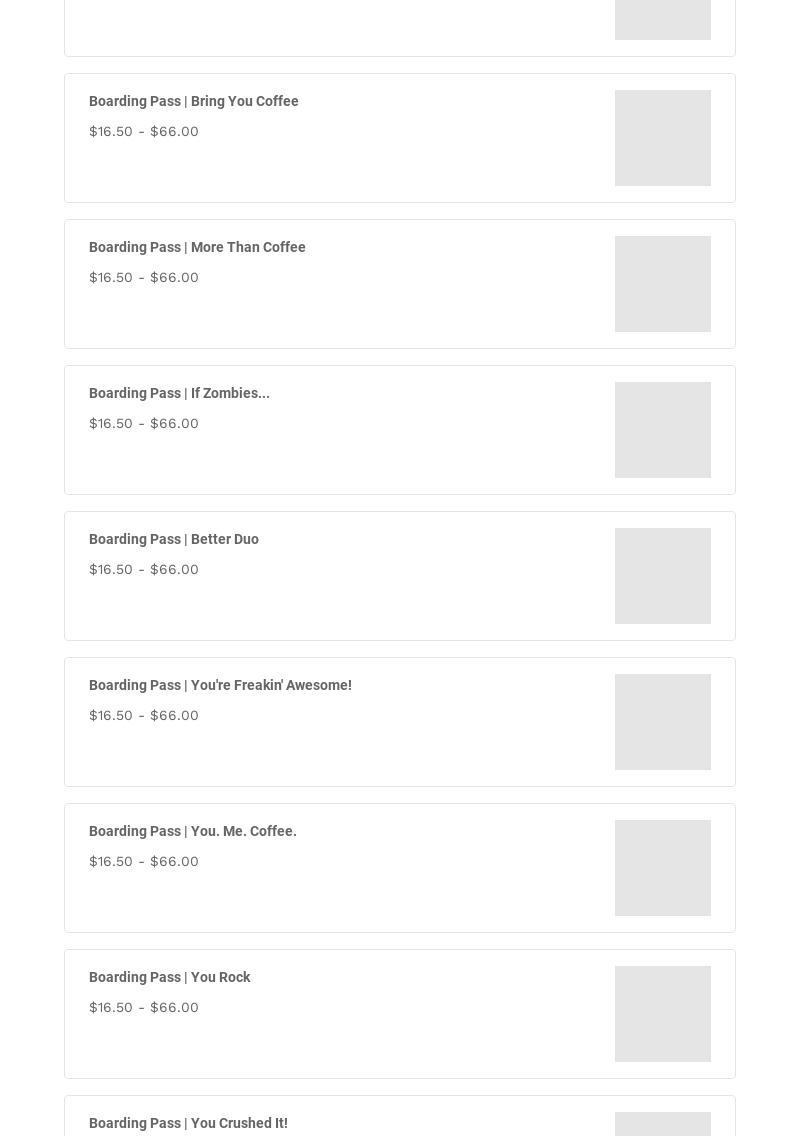Screen dimensions: 800x1136
Task: Open Boarding Pass | Bring You Coffee product
Action: click(x=193, y=101)
